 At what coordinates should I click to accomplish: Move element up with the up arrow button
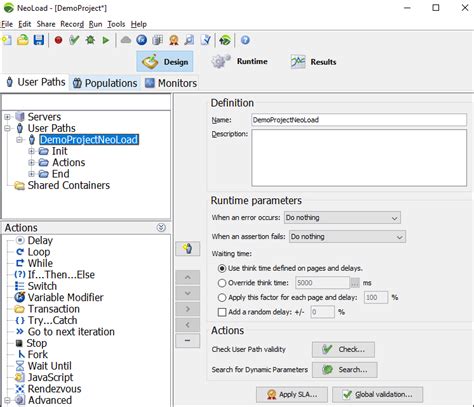pyautogui.click(x=188, y=277)
